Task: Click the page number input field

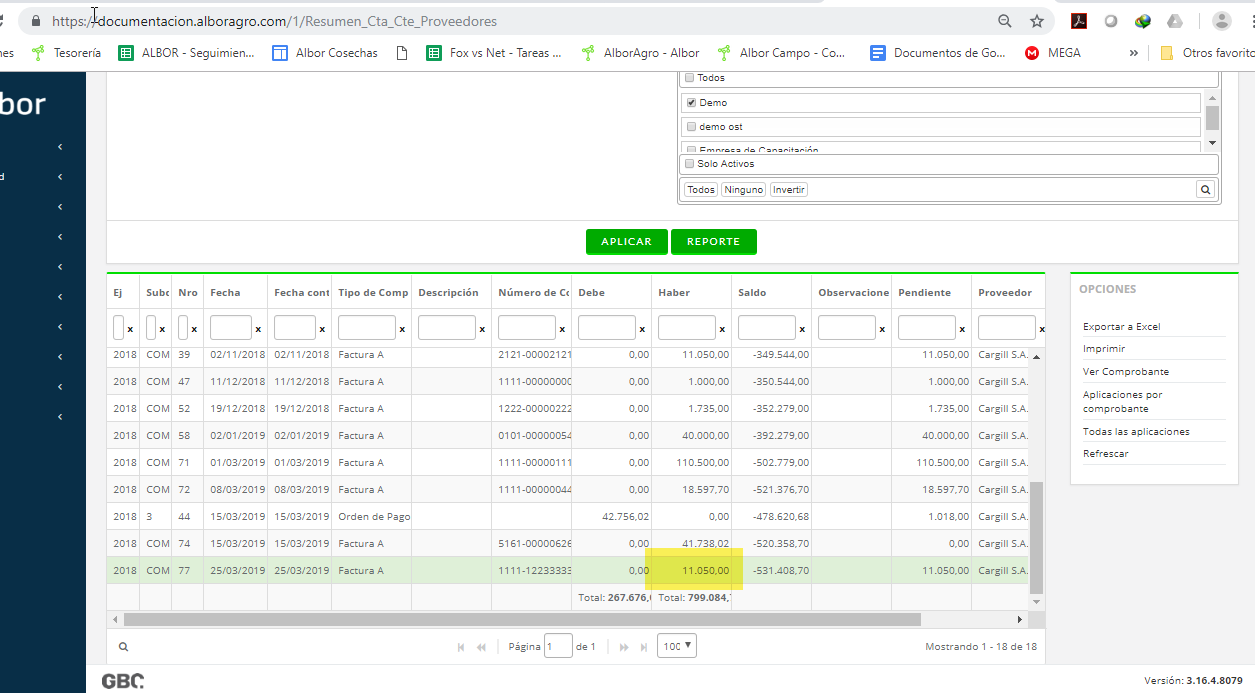Action: click(558, 646)
